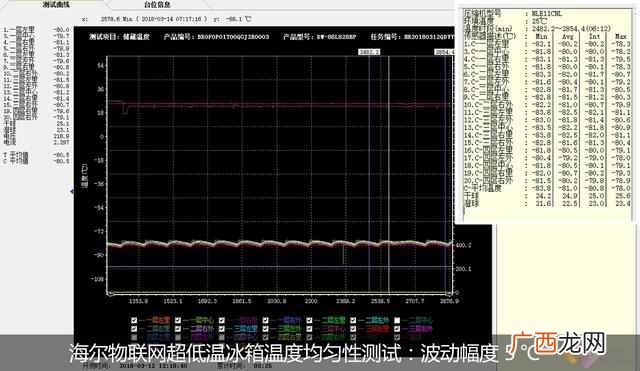Click the Int column header in statistics panel
Screen dimensions: 640x371
(595, 36)
